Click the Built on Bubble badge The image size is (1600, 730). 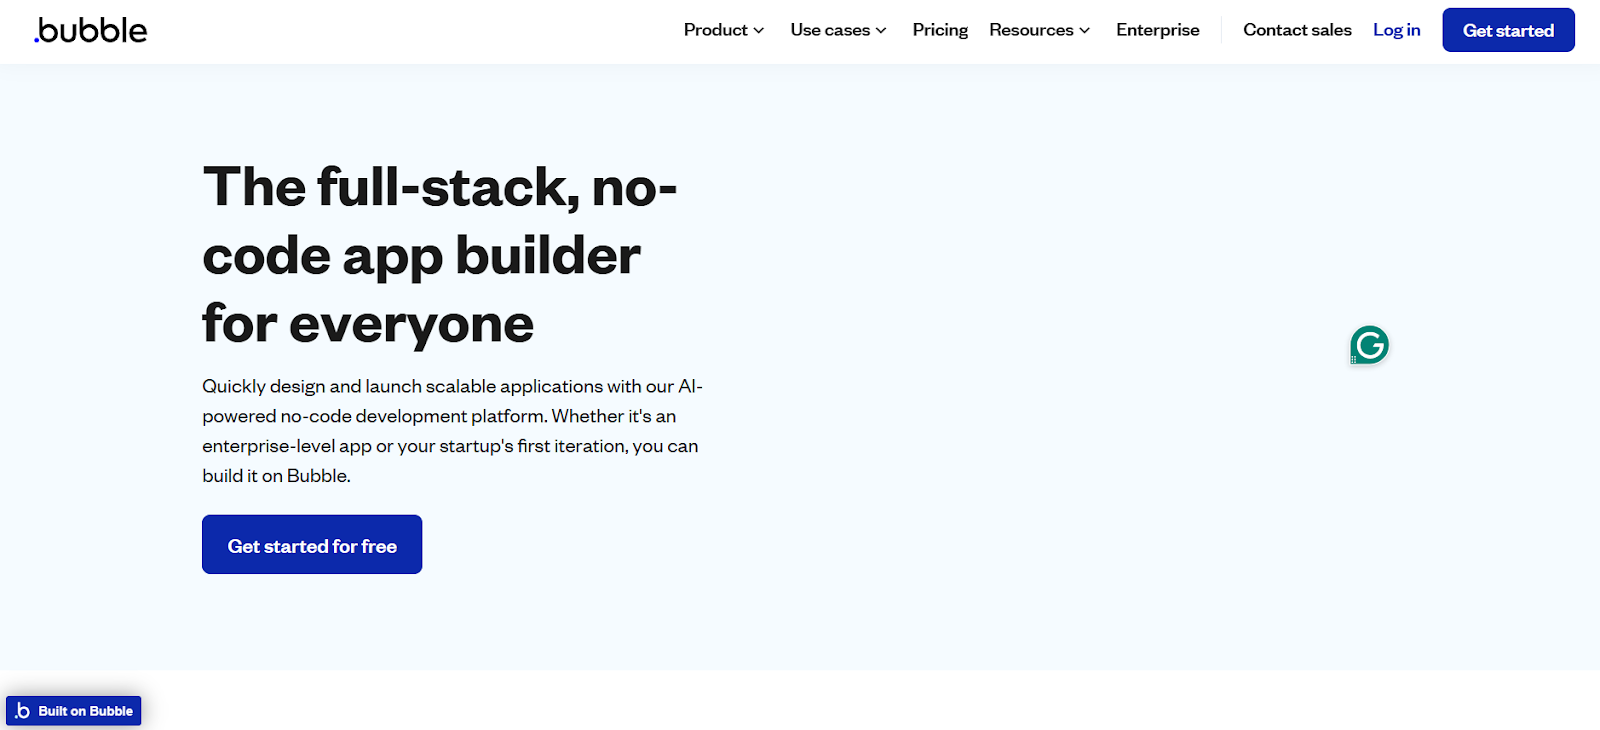click(x=74, y=711)
